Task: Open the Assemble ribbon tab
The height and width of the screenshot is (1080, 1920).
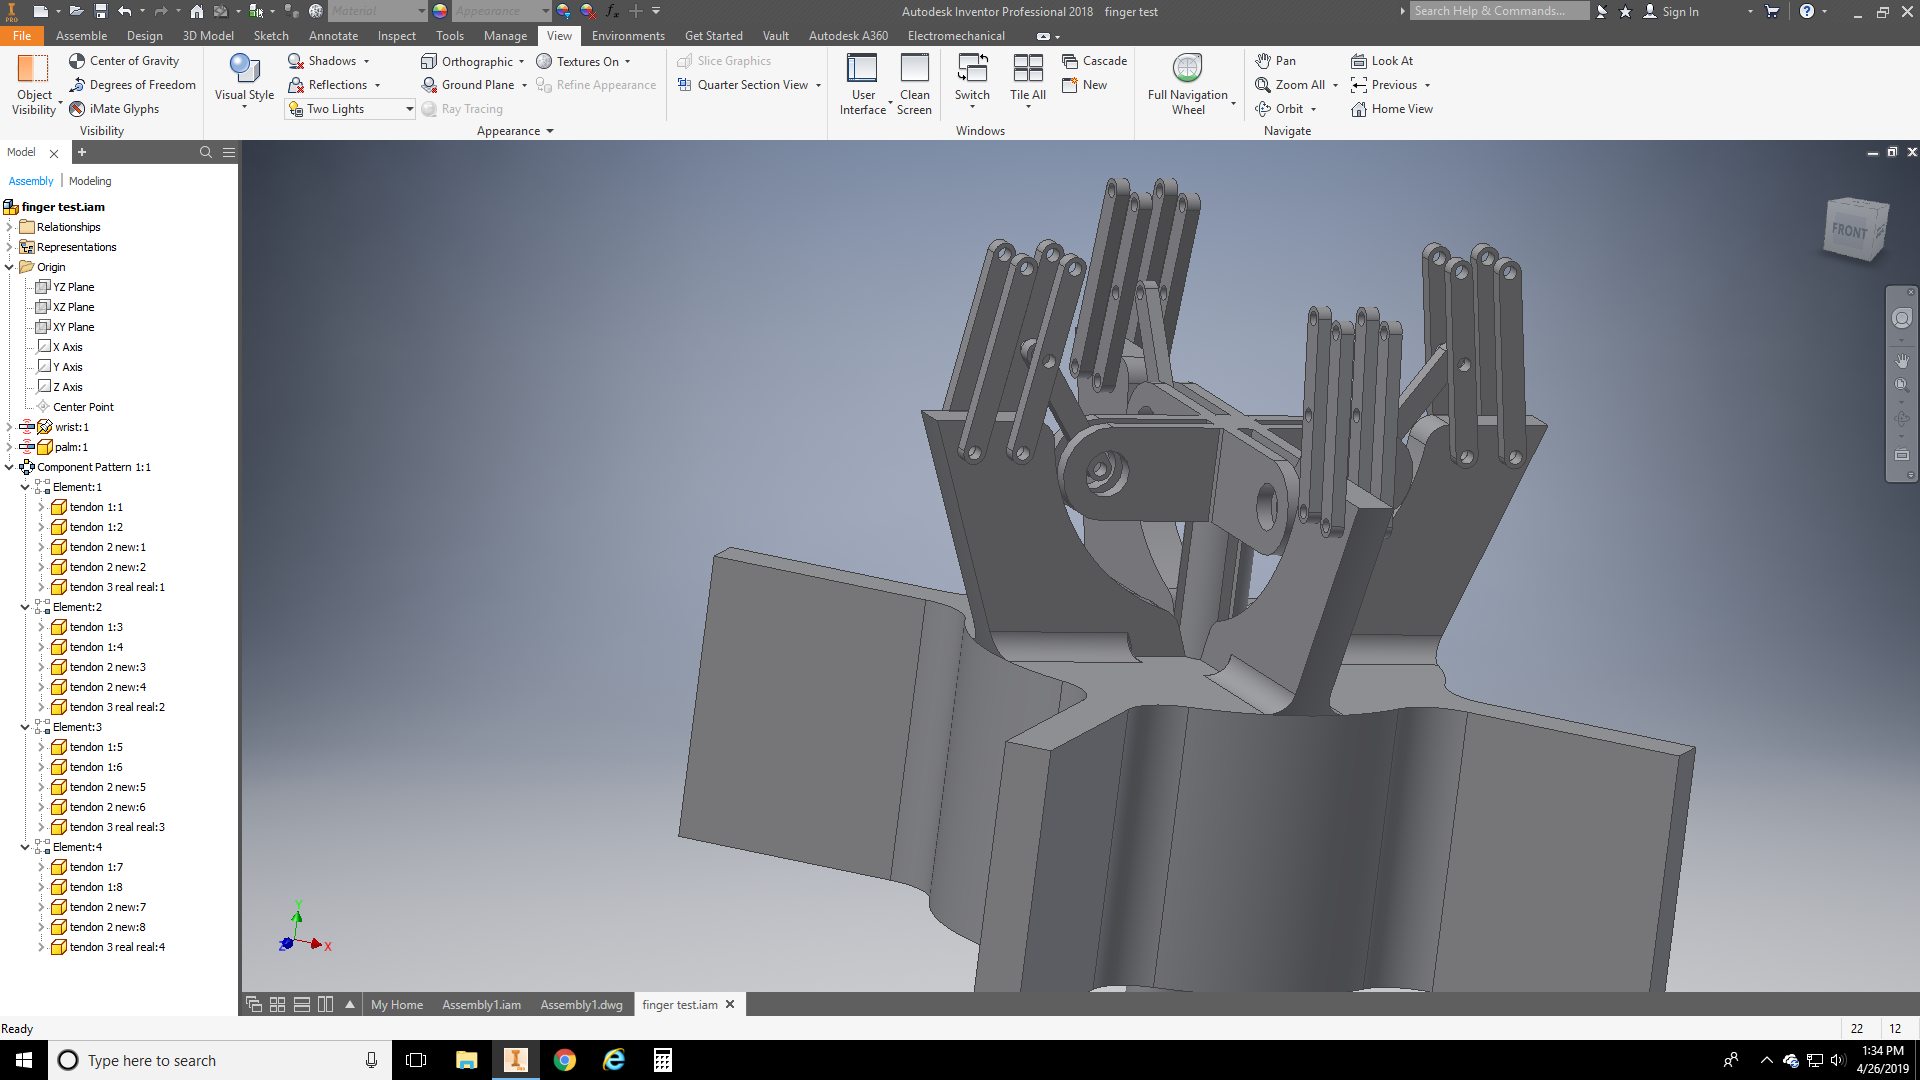Action: (x=81, y=36)
